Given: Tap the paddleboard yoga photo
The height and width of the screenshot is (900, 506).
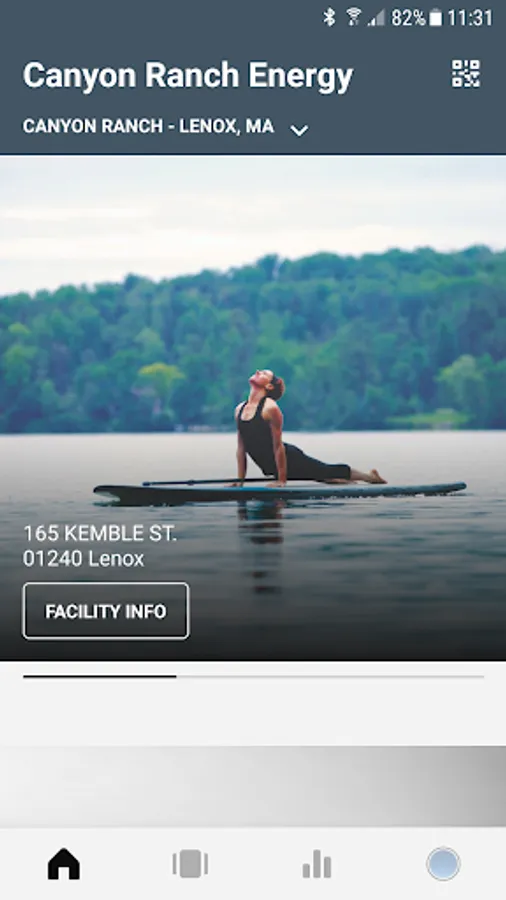Looking at the screenshot, I should [253, 408].
